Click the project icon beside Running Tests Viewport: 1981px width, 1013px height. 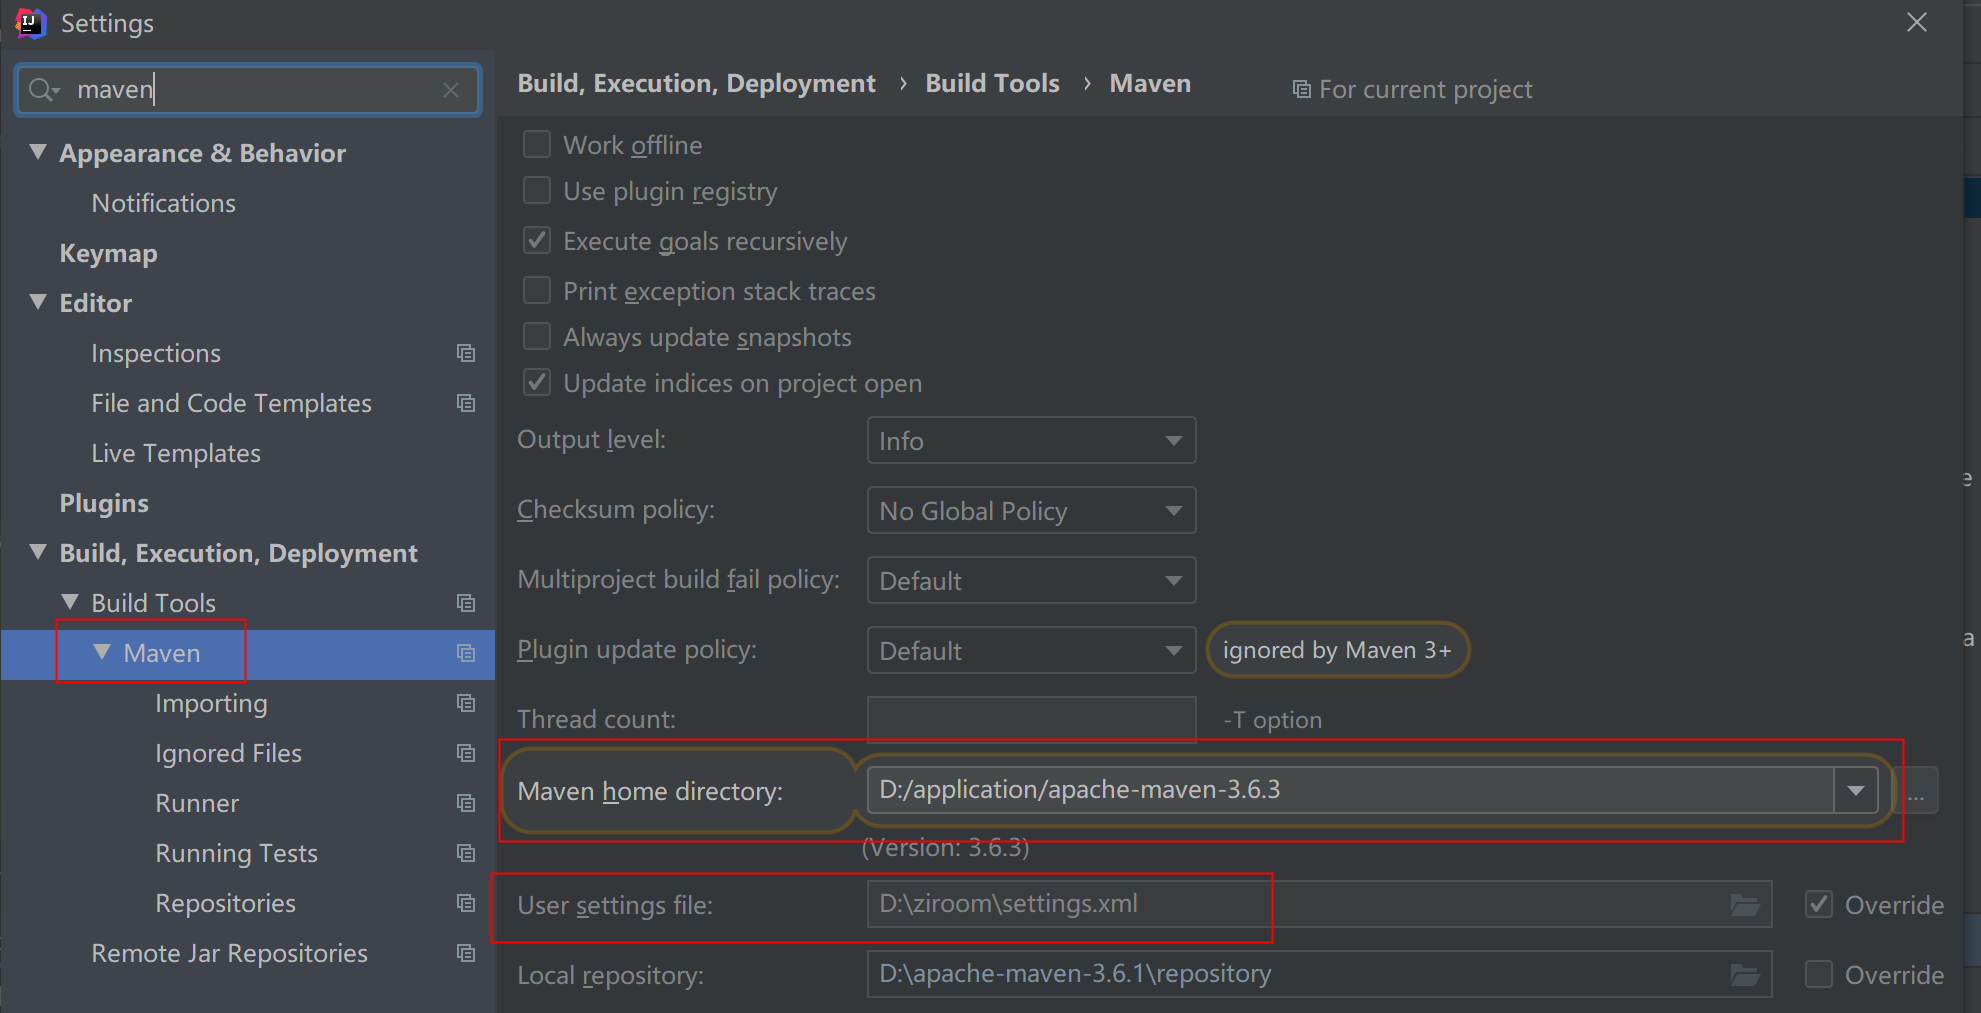466,853
